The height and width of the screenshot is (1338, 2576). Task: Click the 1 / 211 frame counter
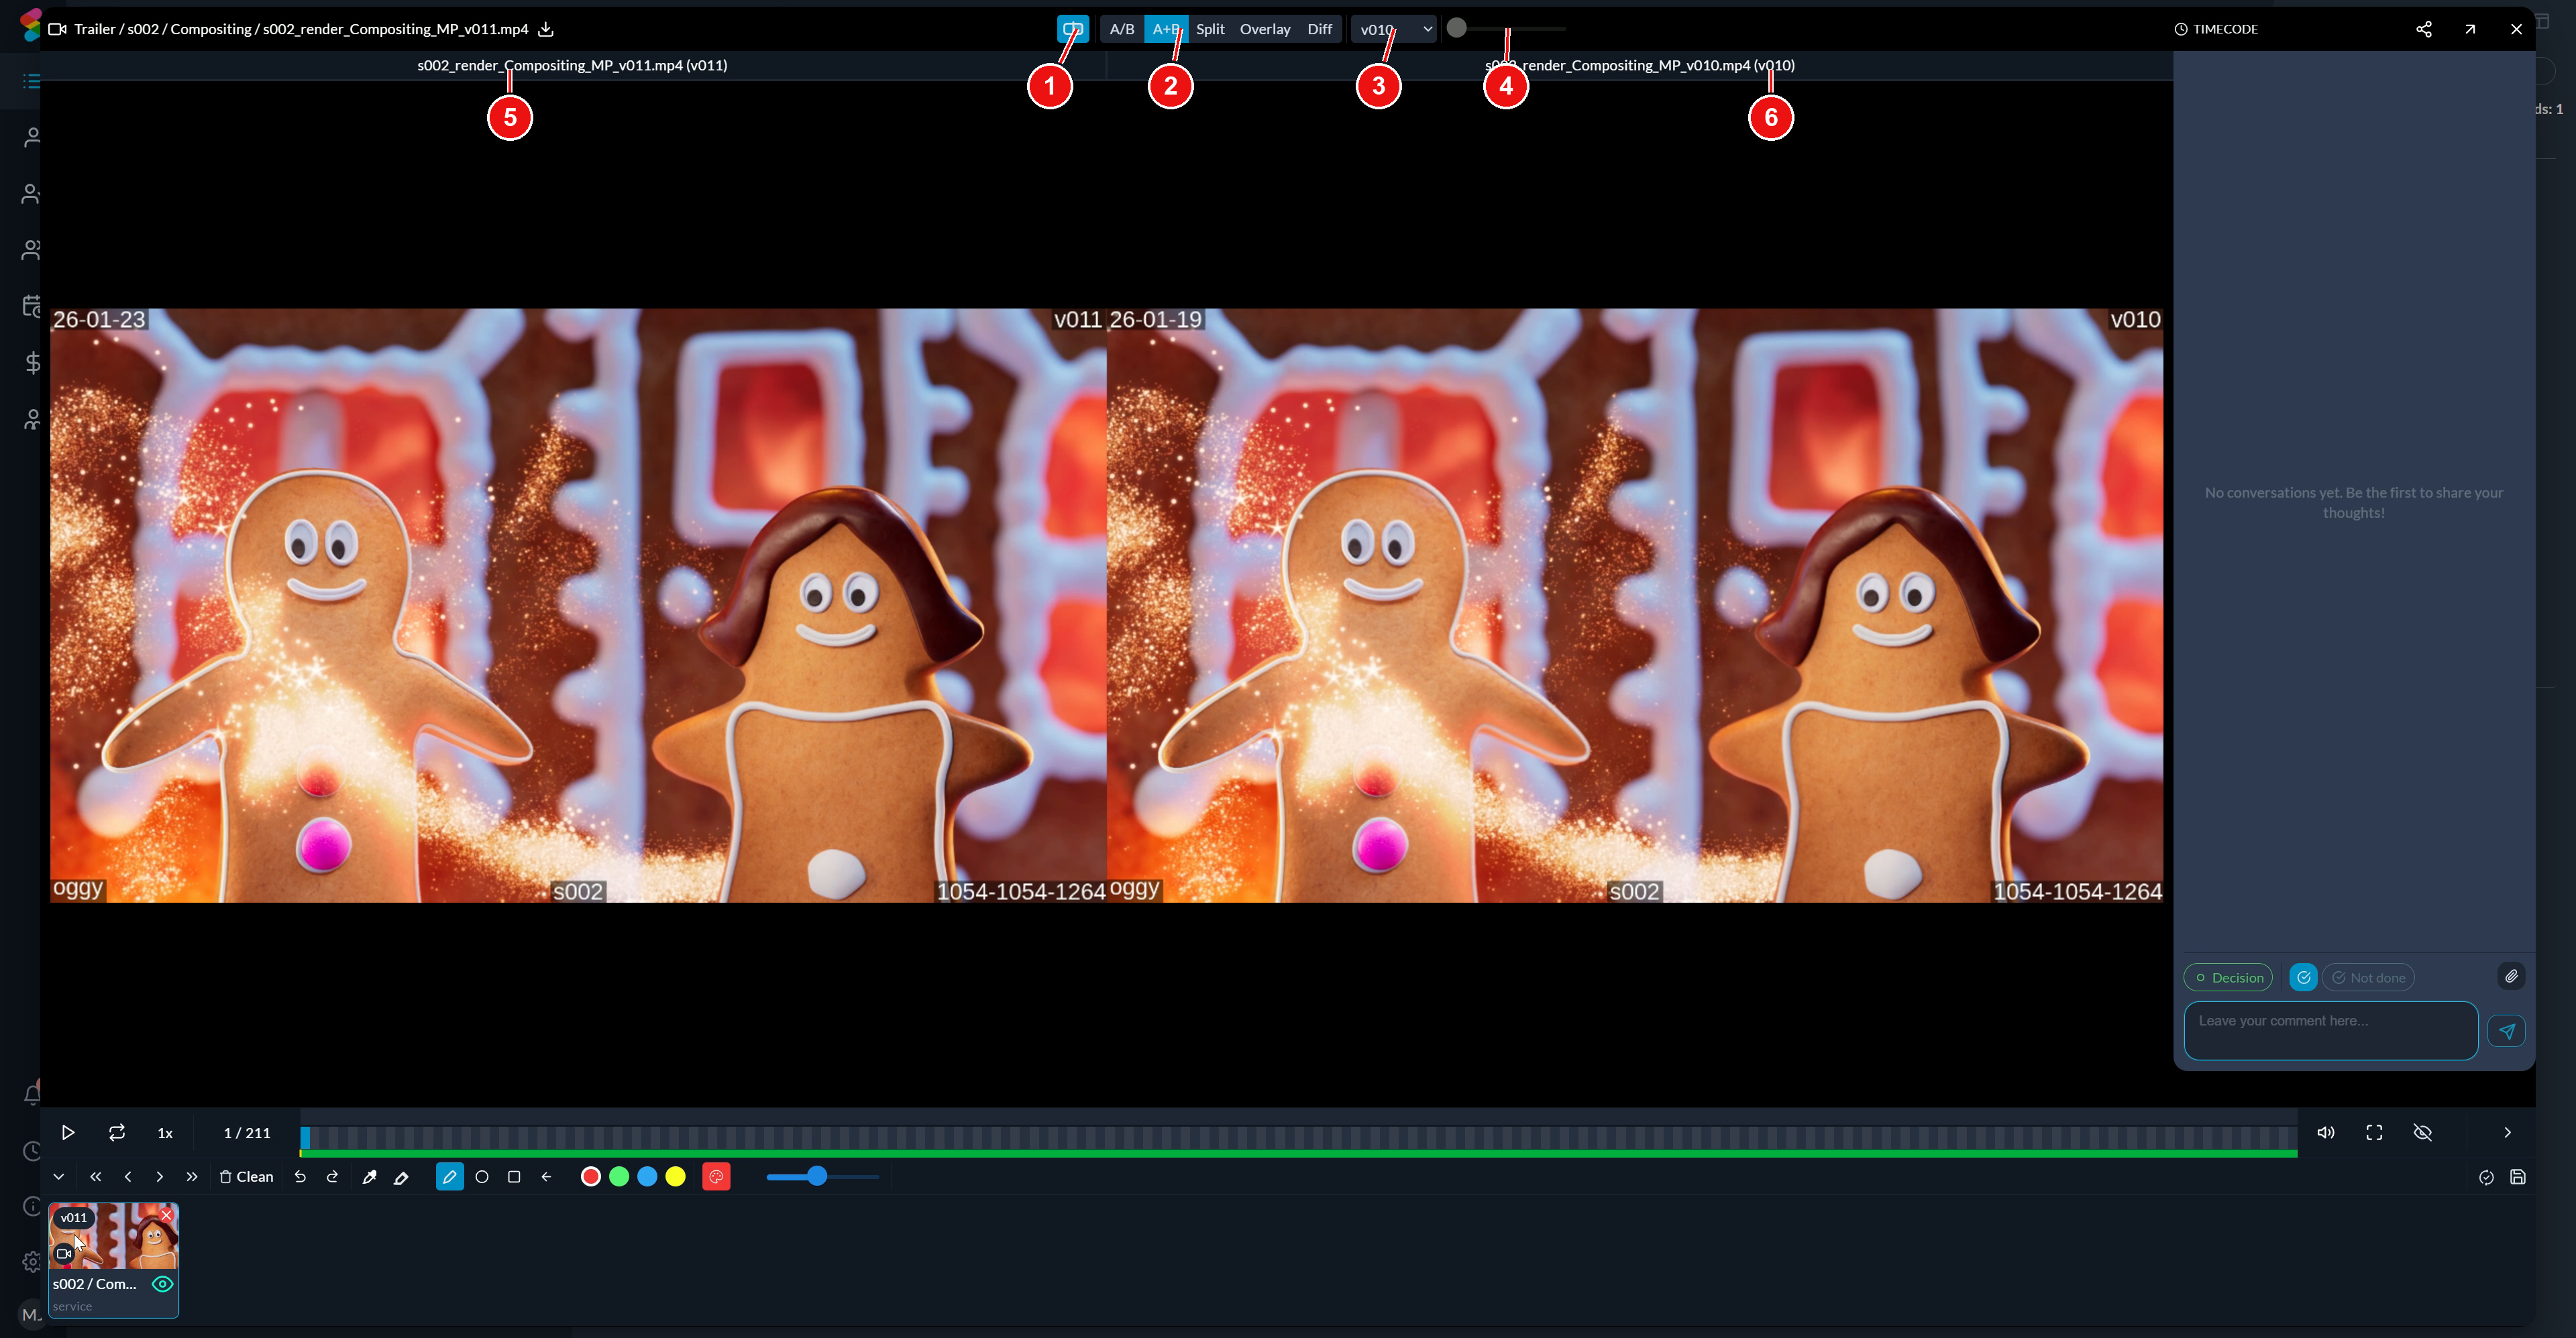247,1133
